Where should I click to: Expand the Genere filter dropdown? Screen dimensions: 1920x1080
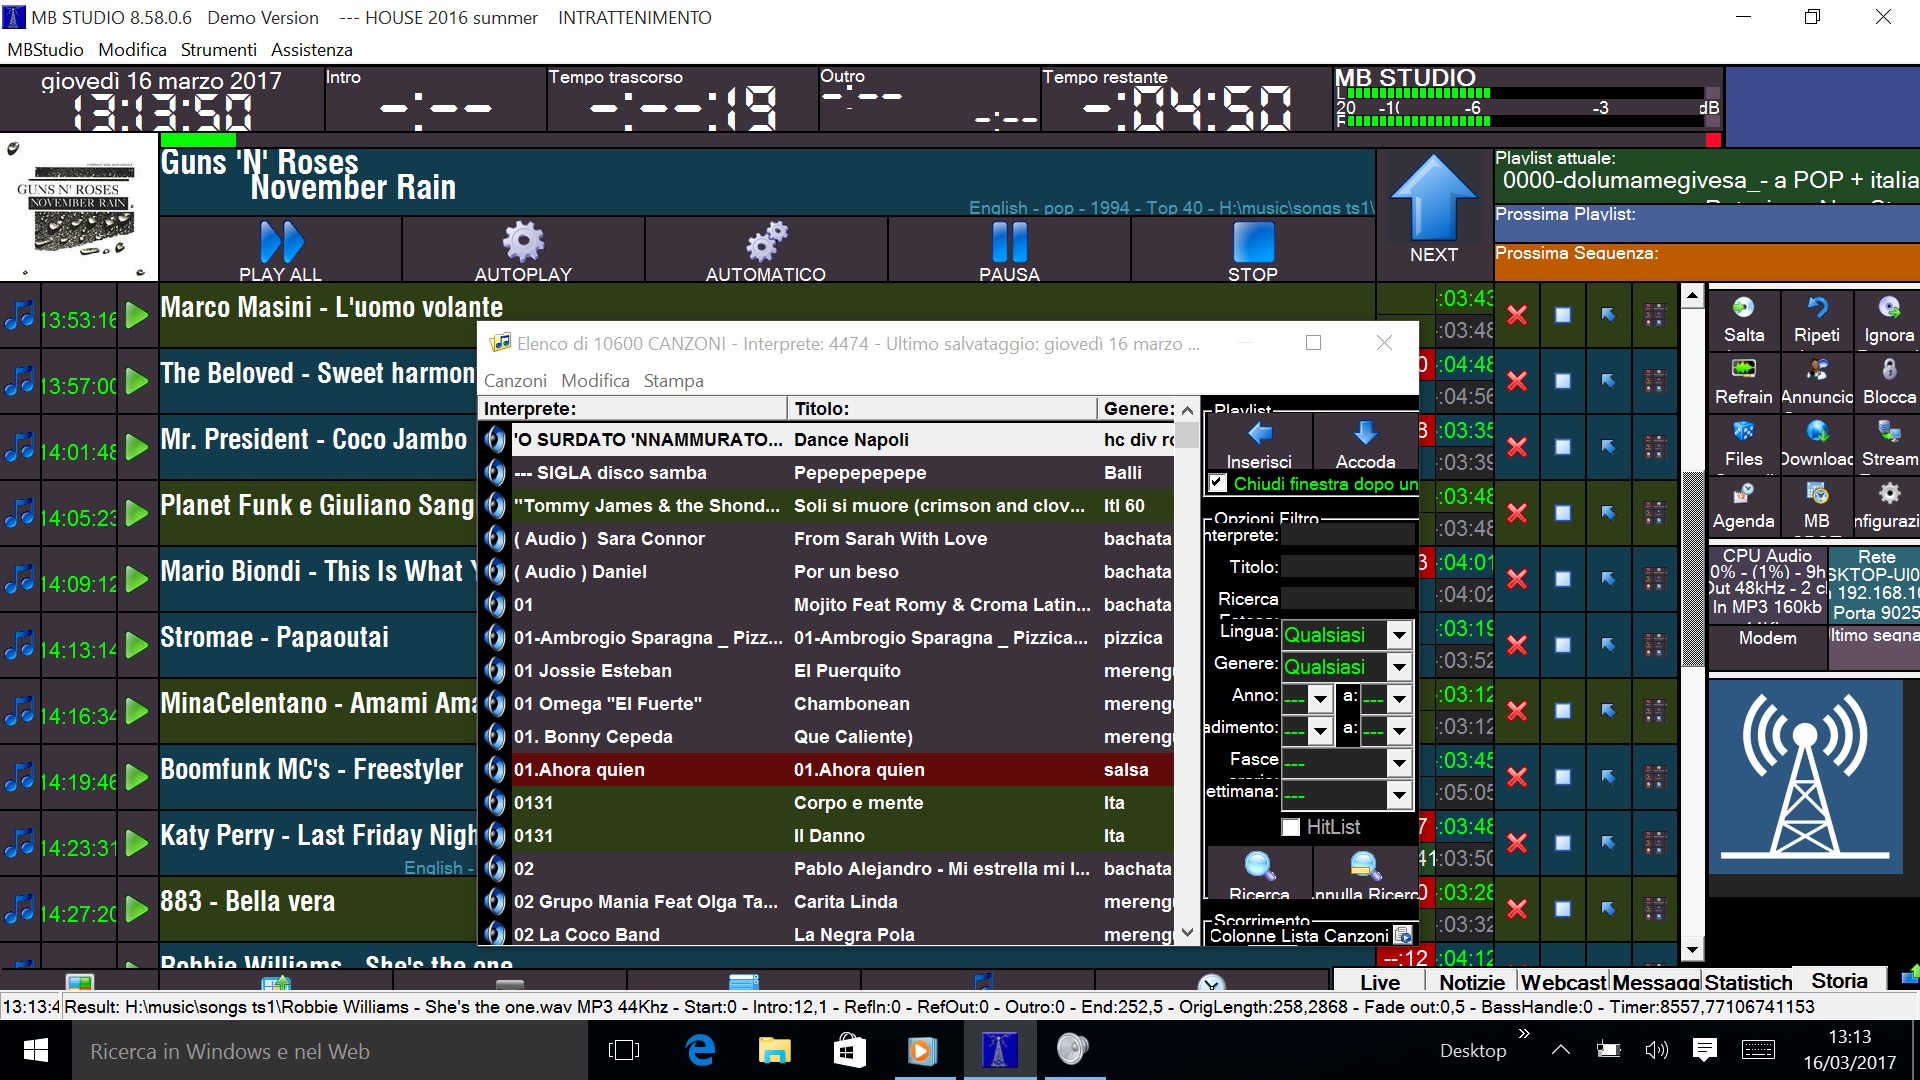tap(1399, 667)
